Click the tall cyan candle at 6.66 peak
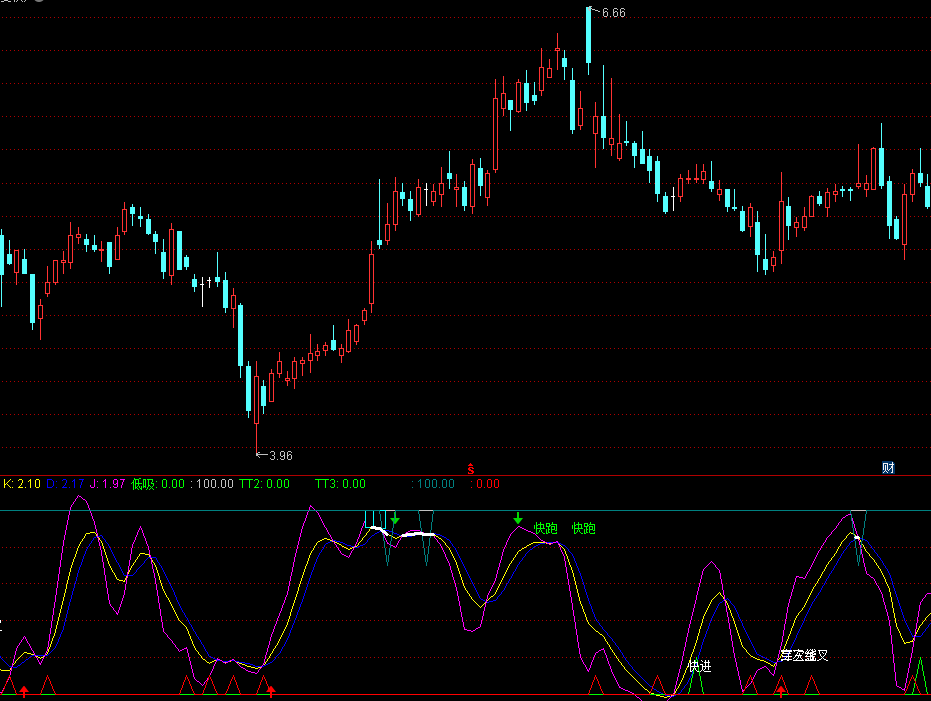The image size is (931, 701). 588,36
